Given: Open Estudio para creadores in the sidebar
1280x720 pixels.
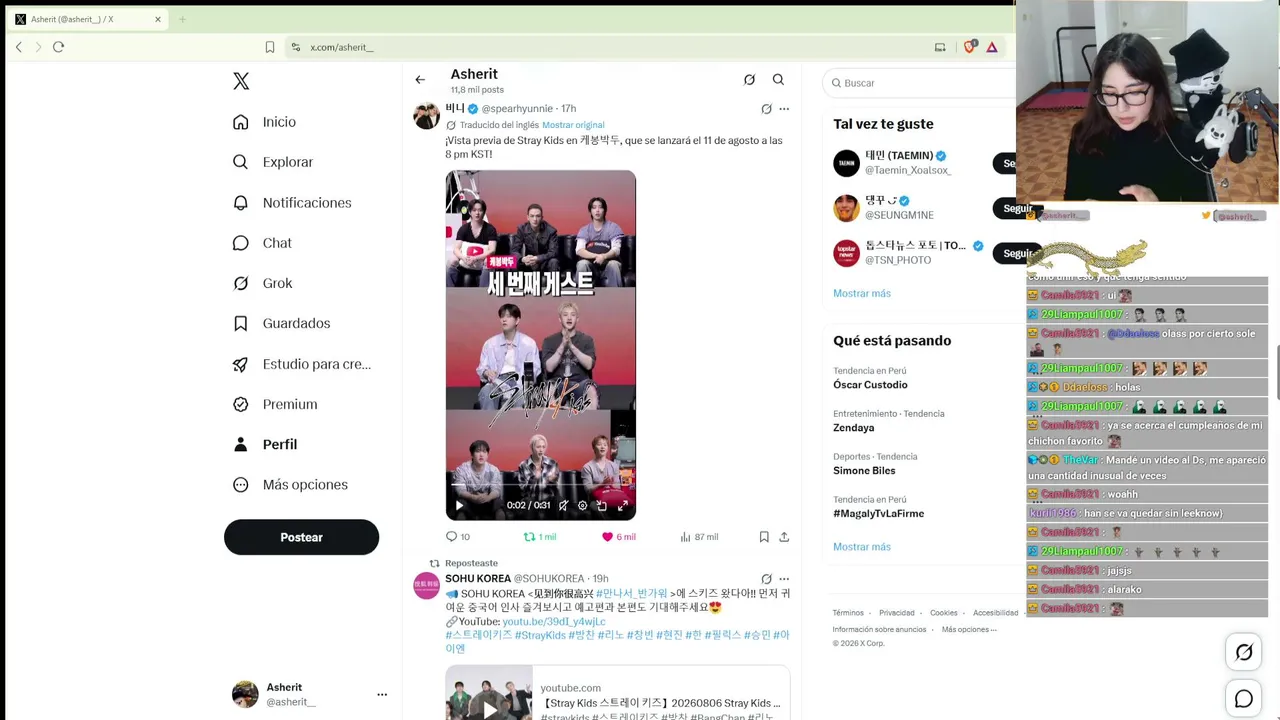Looking at the screenshot, I should coord(302,364).
